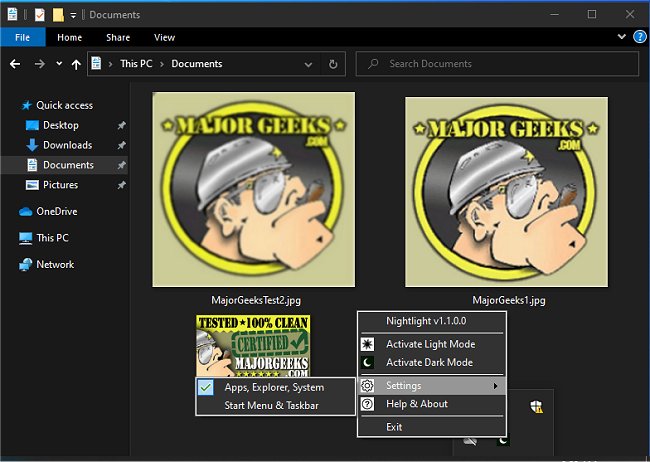The image size is (650, 462).
Task: Click the document icon in the address bar
Action: coord(96,63)
